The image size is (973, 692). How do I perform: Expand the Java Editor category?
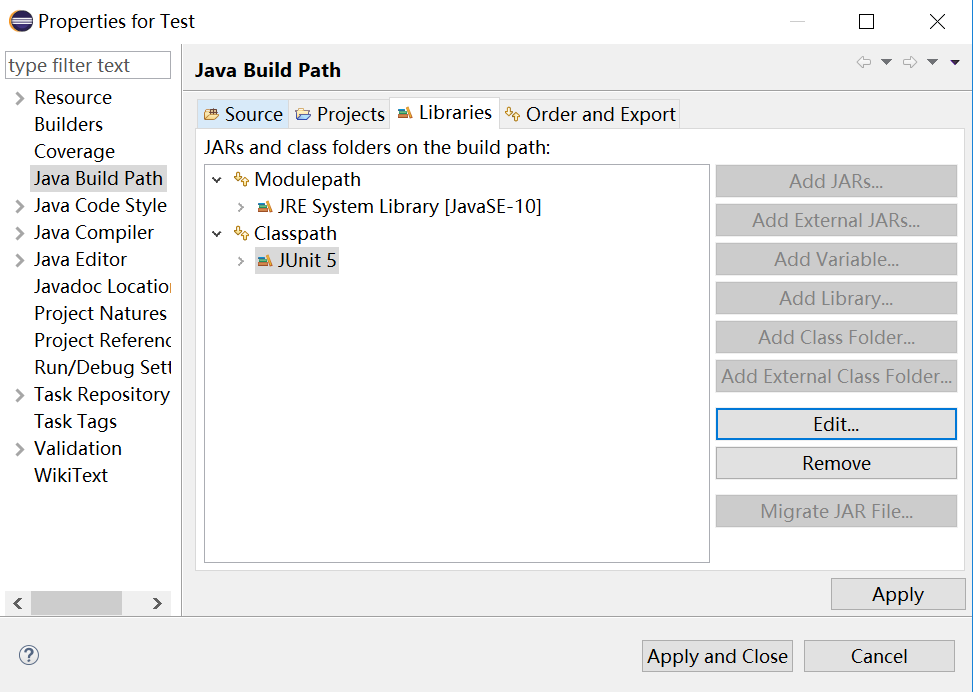19,260
